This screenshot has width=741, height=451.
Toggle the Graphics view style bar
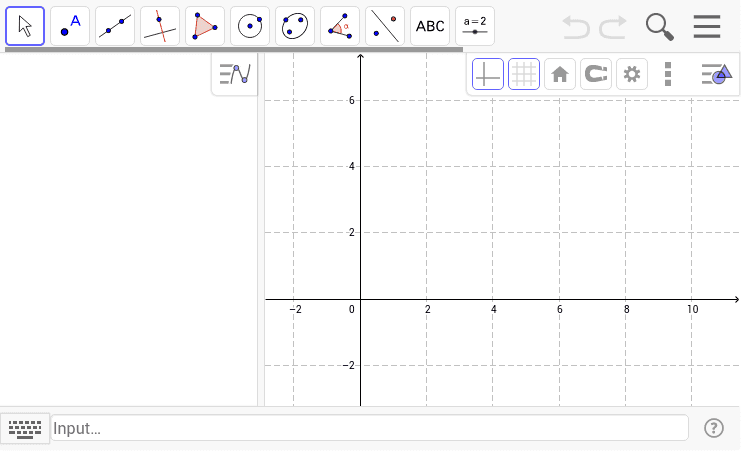[717, 74]
